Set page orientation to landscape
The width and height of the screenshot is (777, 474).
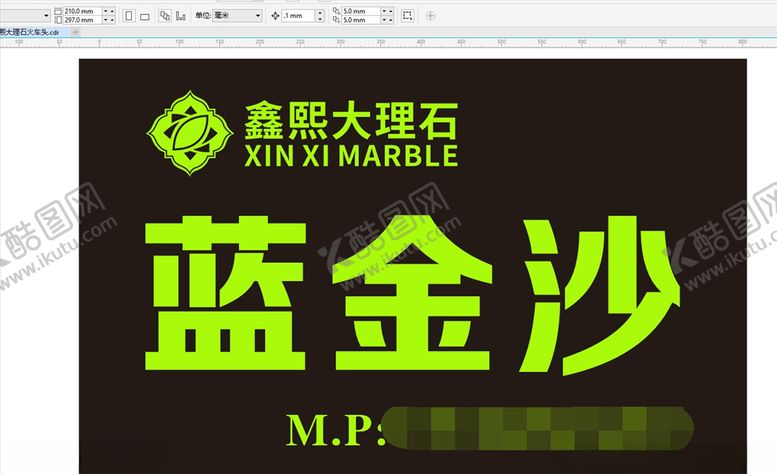click(145, 16)
